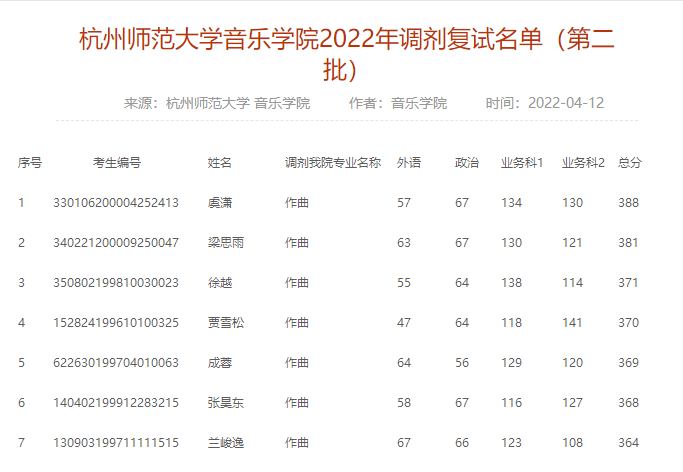Select candidate number 622630199704010063
The width and height of the screenshot is (683, 472).
pyautogui.click(x=116, y=363)
